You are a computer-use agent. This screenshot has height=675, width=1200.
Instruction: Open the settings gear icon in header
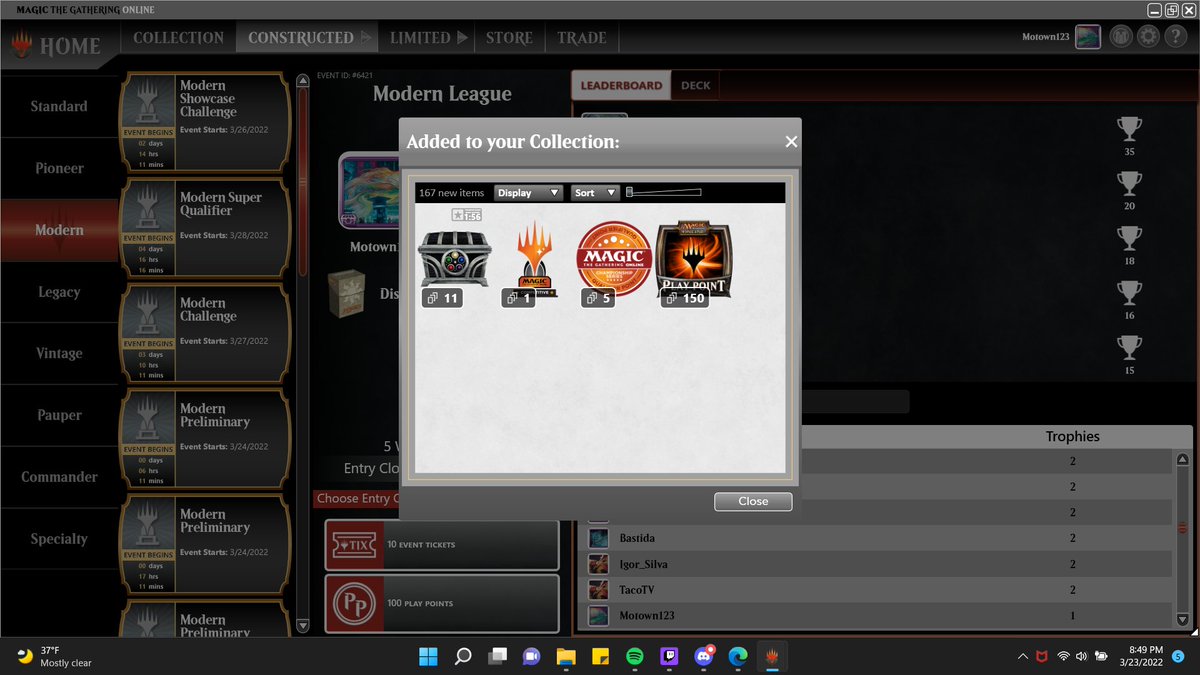[x=1148, y=37]
